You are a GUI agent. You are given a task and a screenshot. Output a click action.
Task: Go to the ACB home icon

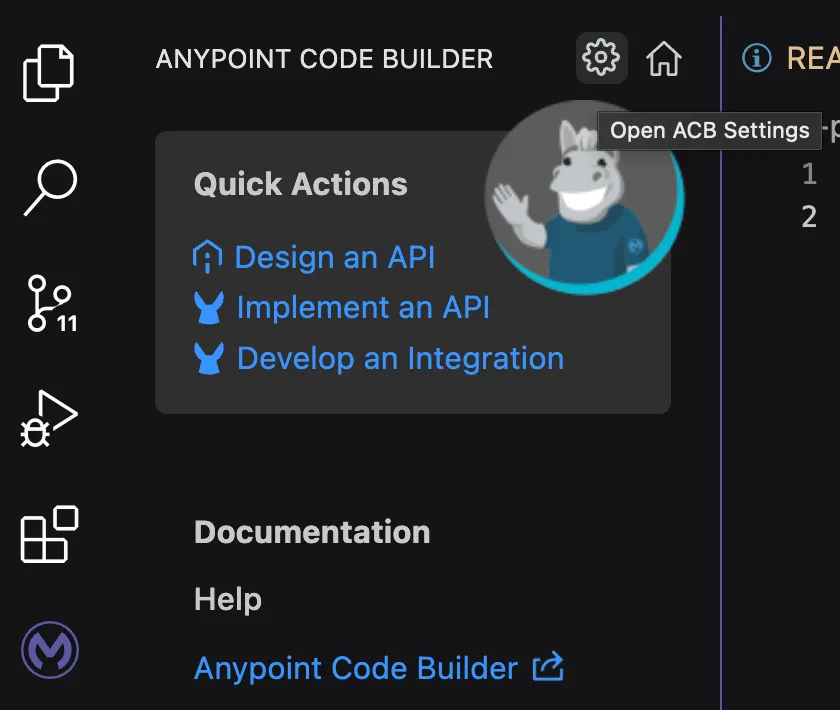(x=664, y=58)
